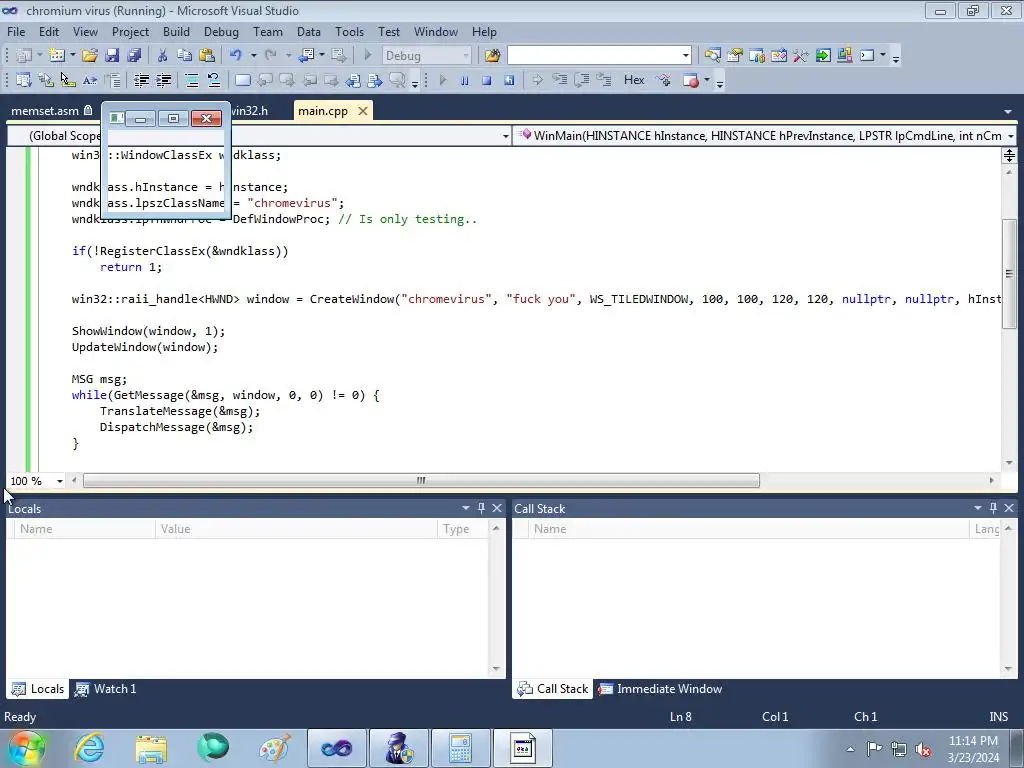Click the Breakpoints window icon with red dot
This screenshot has height=768, width=1024.
point(690,80)
